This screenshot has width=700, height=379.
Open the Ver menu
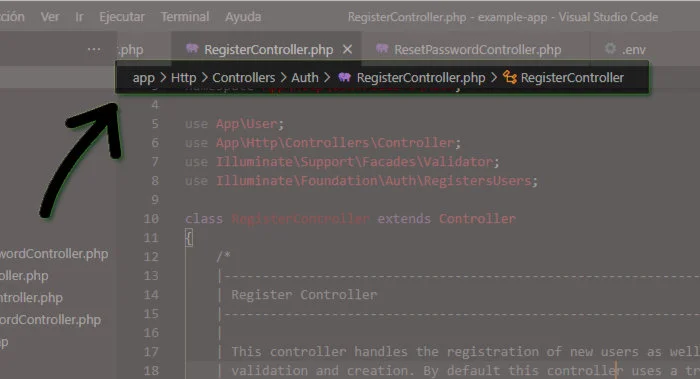(x=50, y=17)
